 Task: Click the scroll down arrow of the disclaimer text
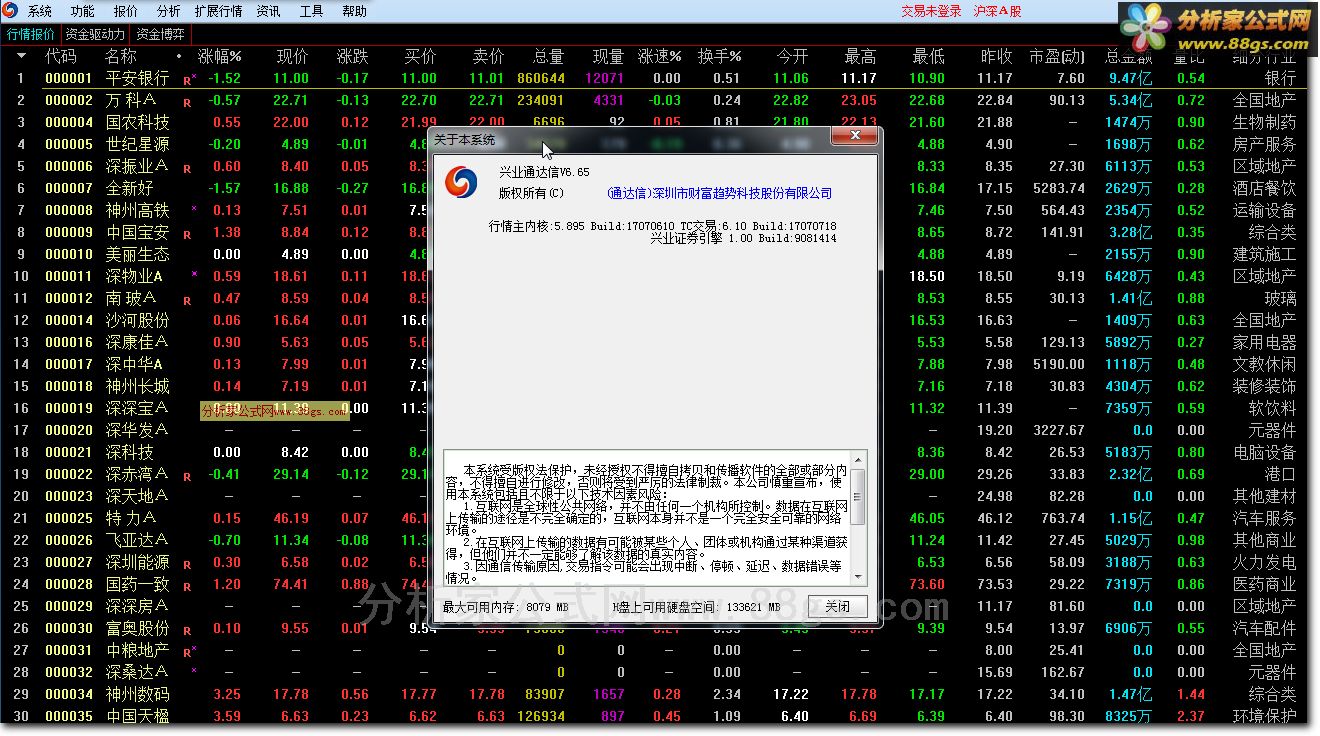click(x=858, y=579)
